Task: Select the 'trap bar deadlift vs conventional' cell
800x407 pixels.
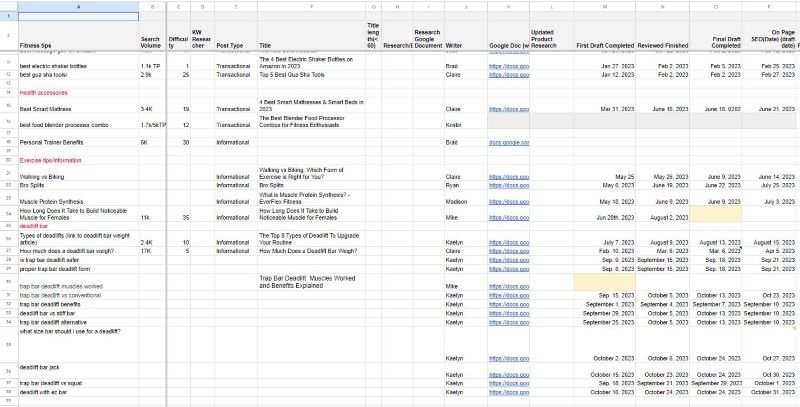Action: (79, 295)
